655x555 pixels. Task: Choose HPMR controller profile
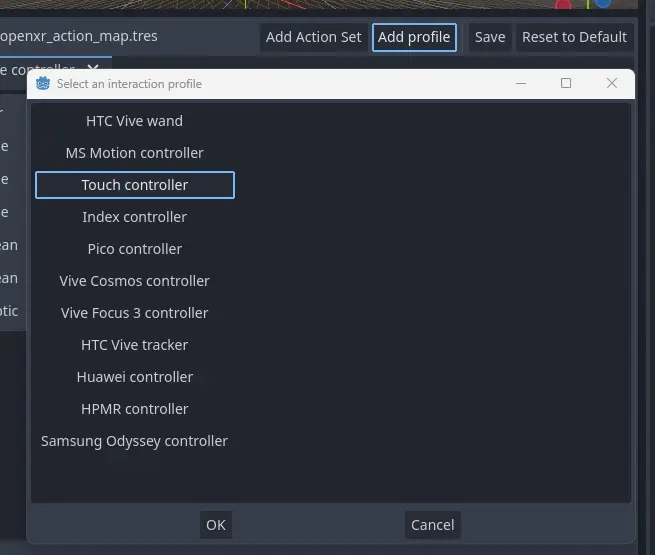pos(134,409)
